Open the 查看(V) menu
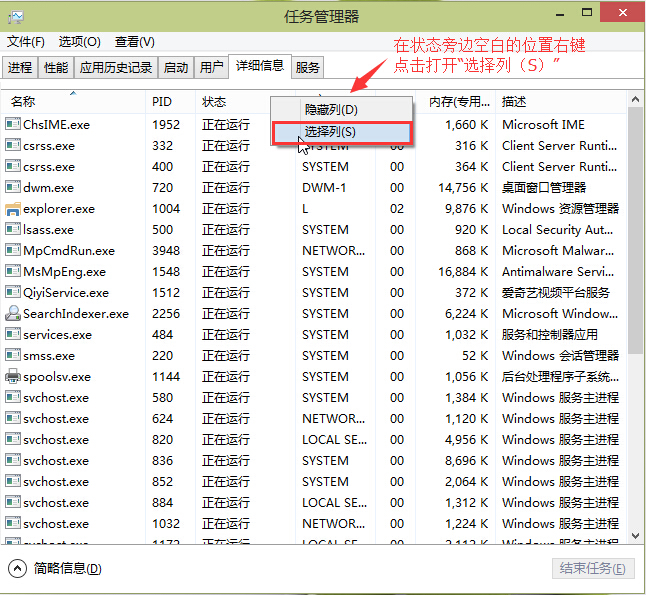Screen dimensions: 646x595 pos(134,42)
